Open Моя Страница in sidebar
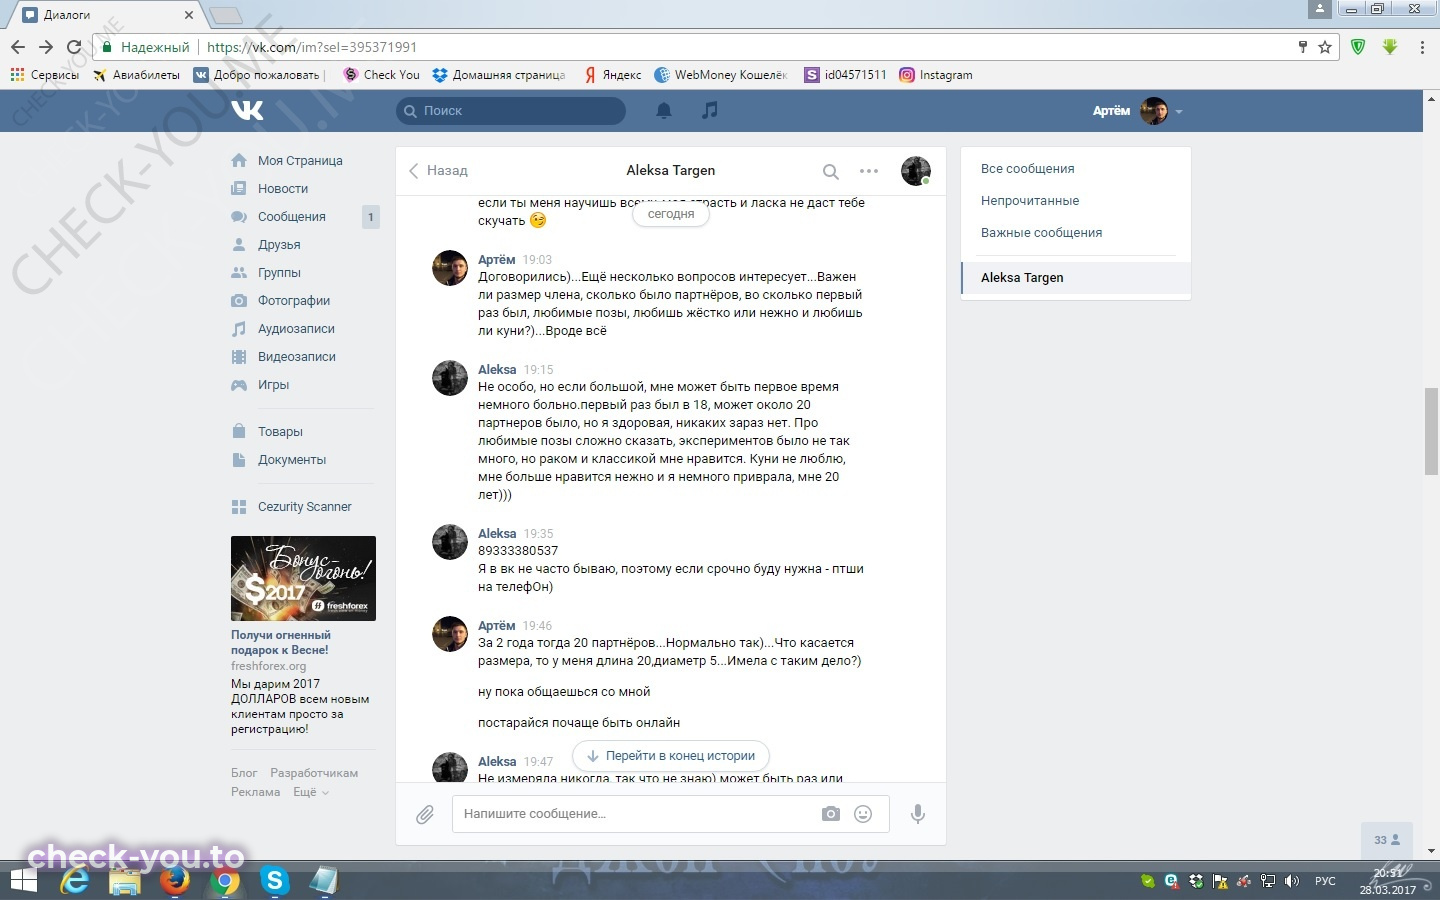 (x=300, y=161)
